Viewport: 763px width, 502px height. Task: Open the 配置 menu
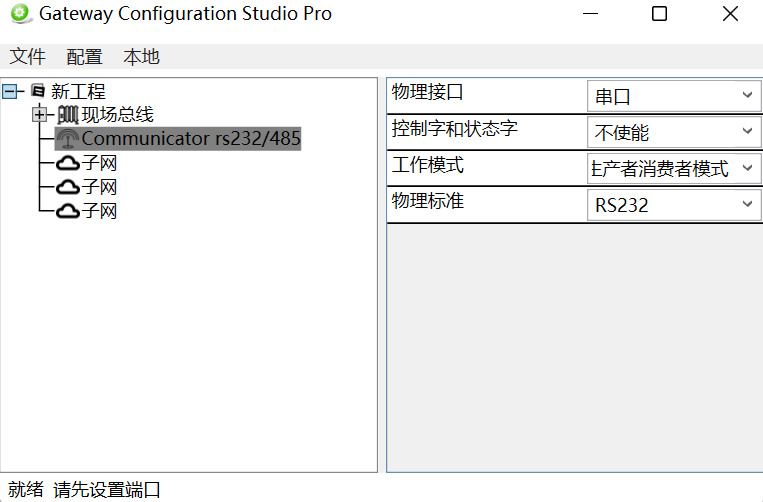click(x=85, y=57)
